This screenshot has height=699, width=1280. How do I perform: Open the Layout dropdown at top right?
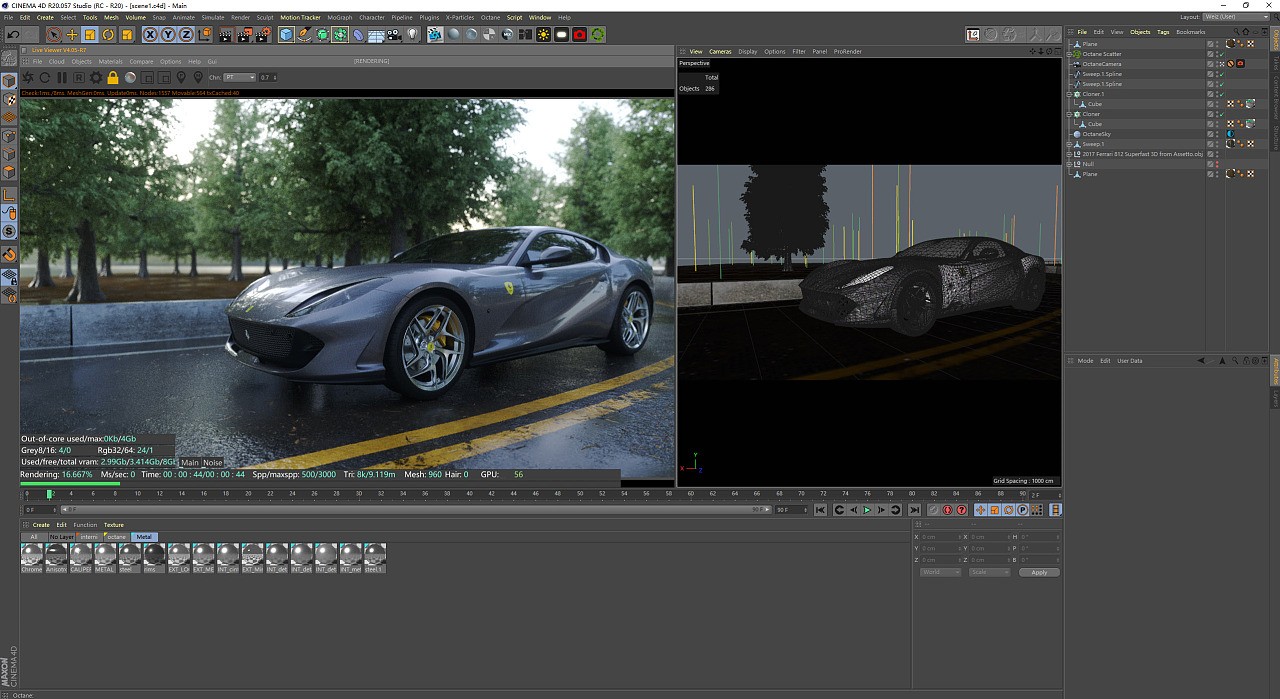[1237, 17]
